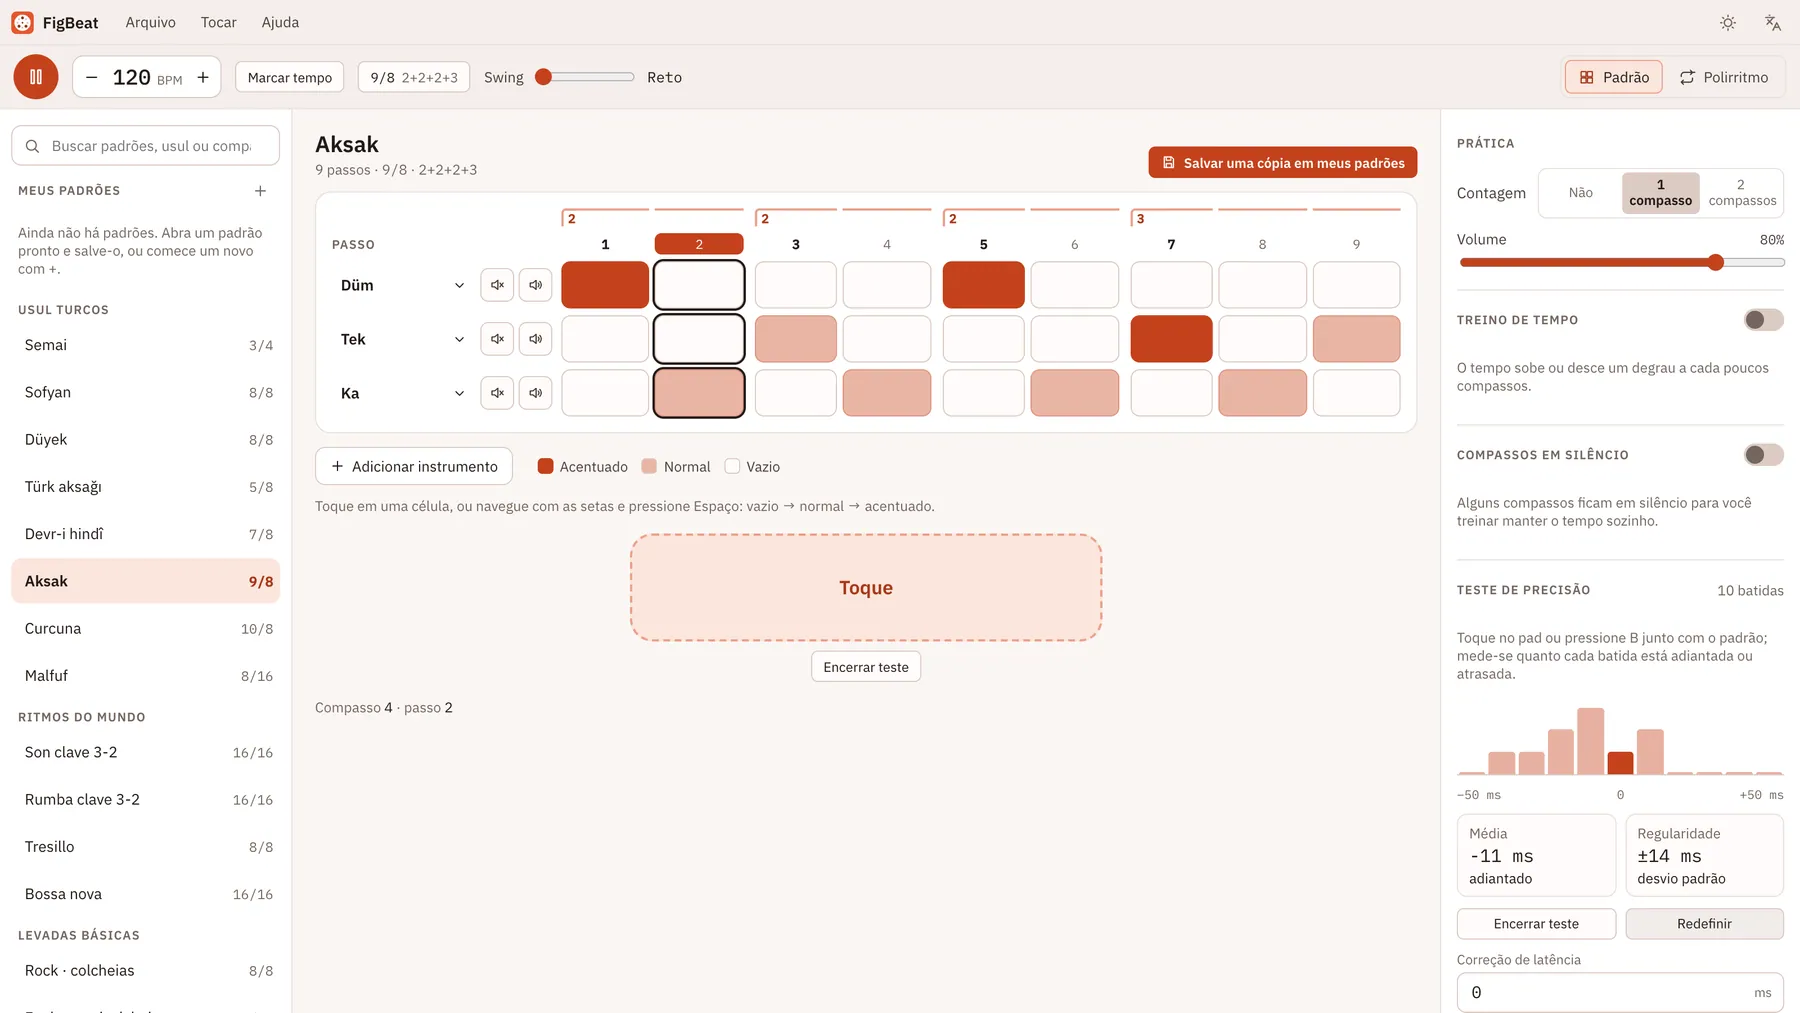Click the Redefinir button

pos(1704,924)
